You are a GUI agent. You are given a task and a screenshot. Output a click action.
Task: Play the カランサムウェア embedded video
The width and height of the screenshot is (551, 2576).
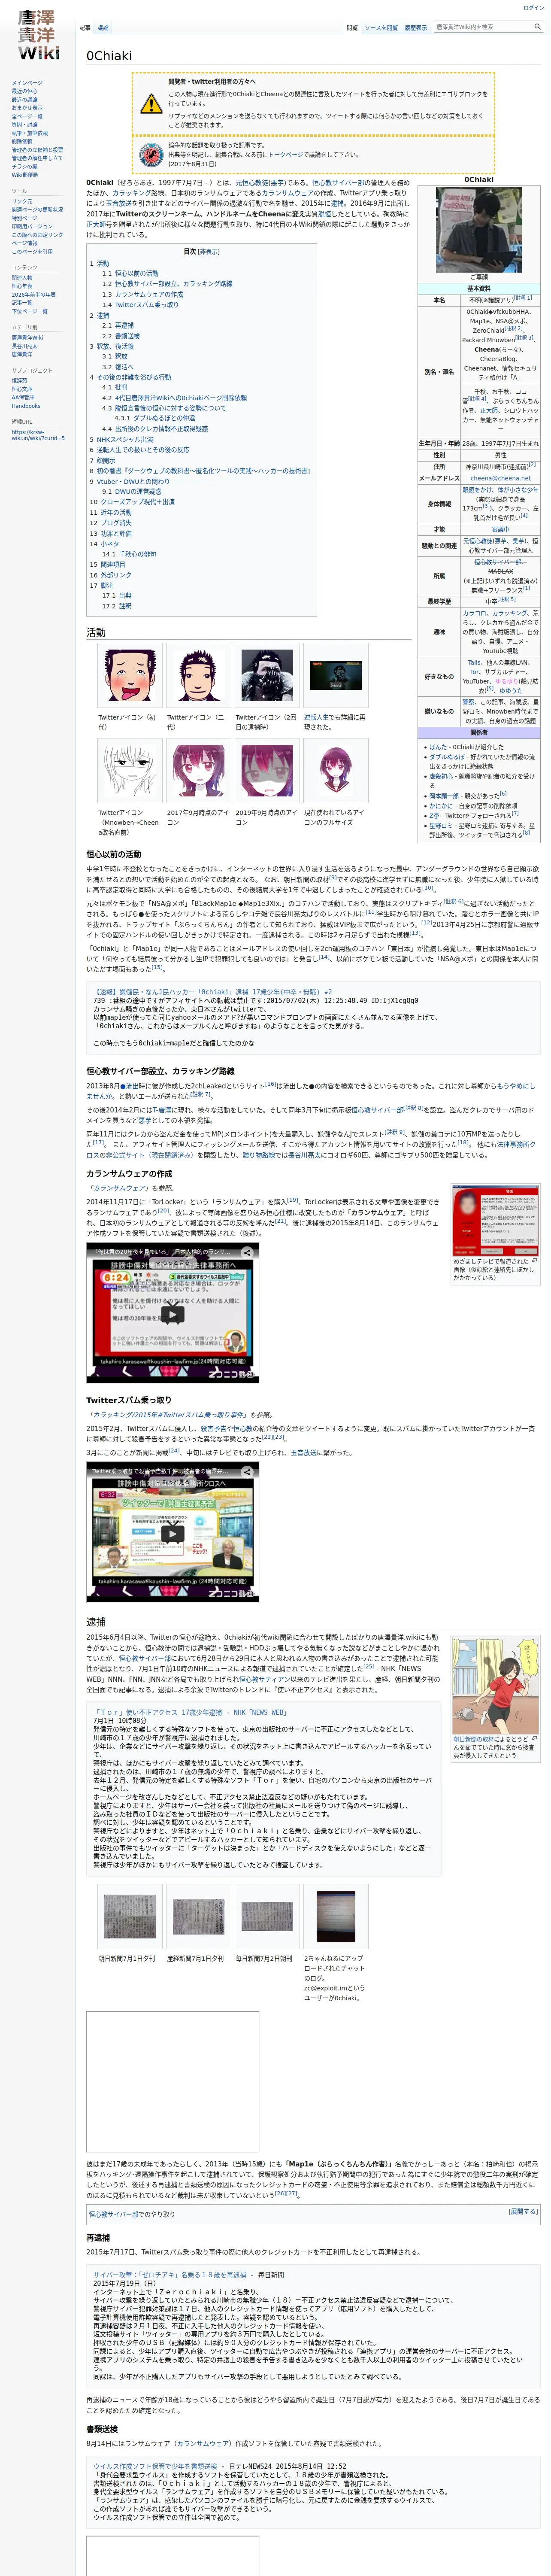173,1314
